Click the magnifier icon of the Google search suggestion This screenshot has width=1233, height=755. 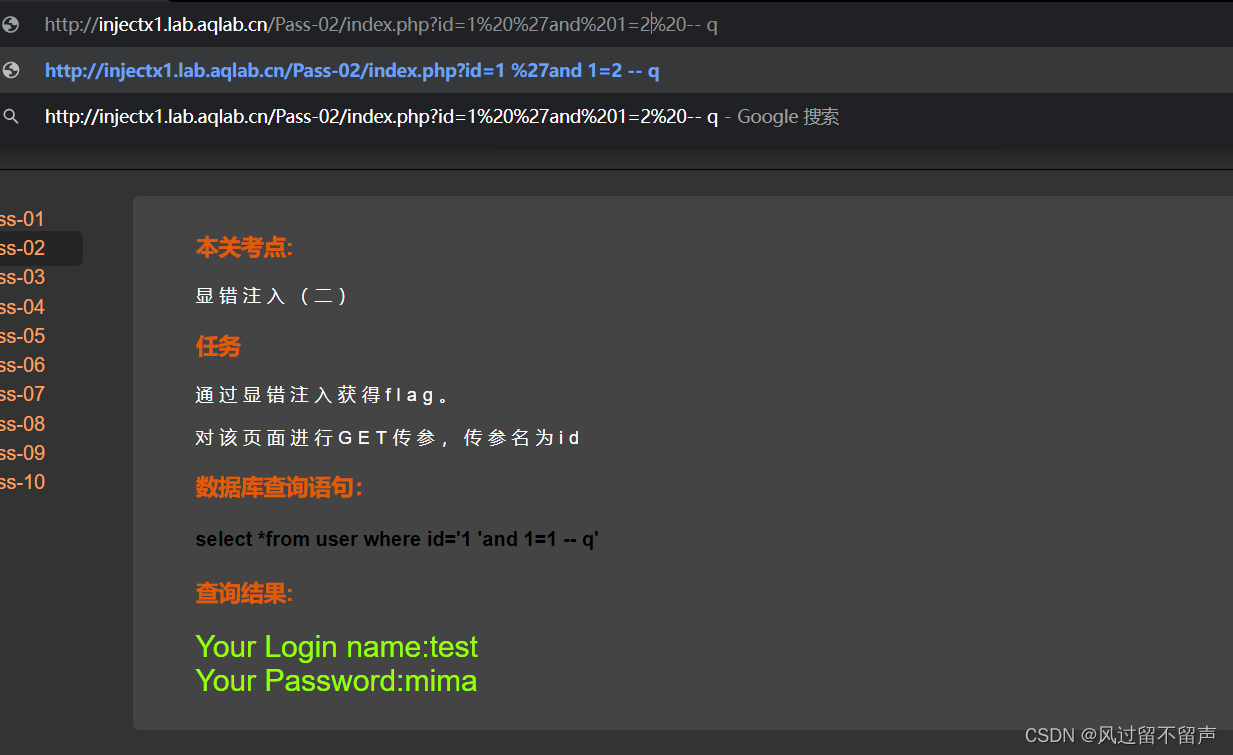click(x=12, y=116)
